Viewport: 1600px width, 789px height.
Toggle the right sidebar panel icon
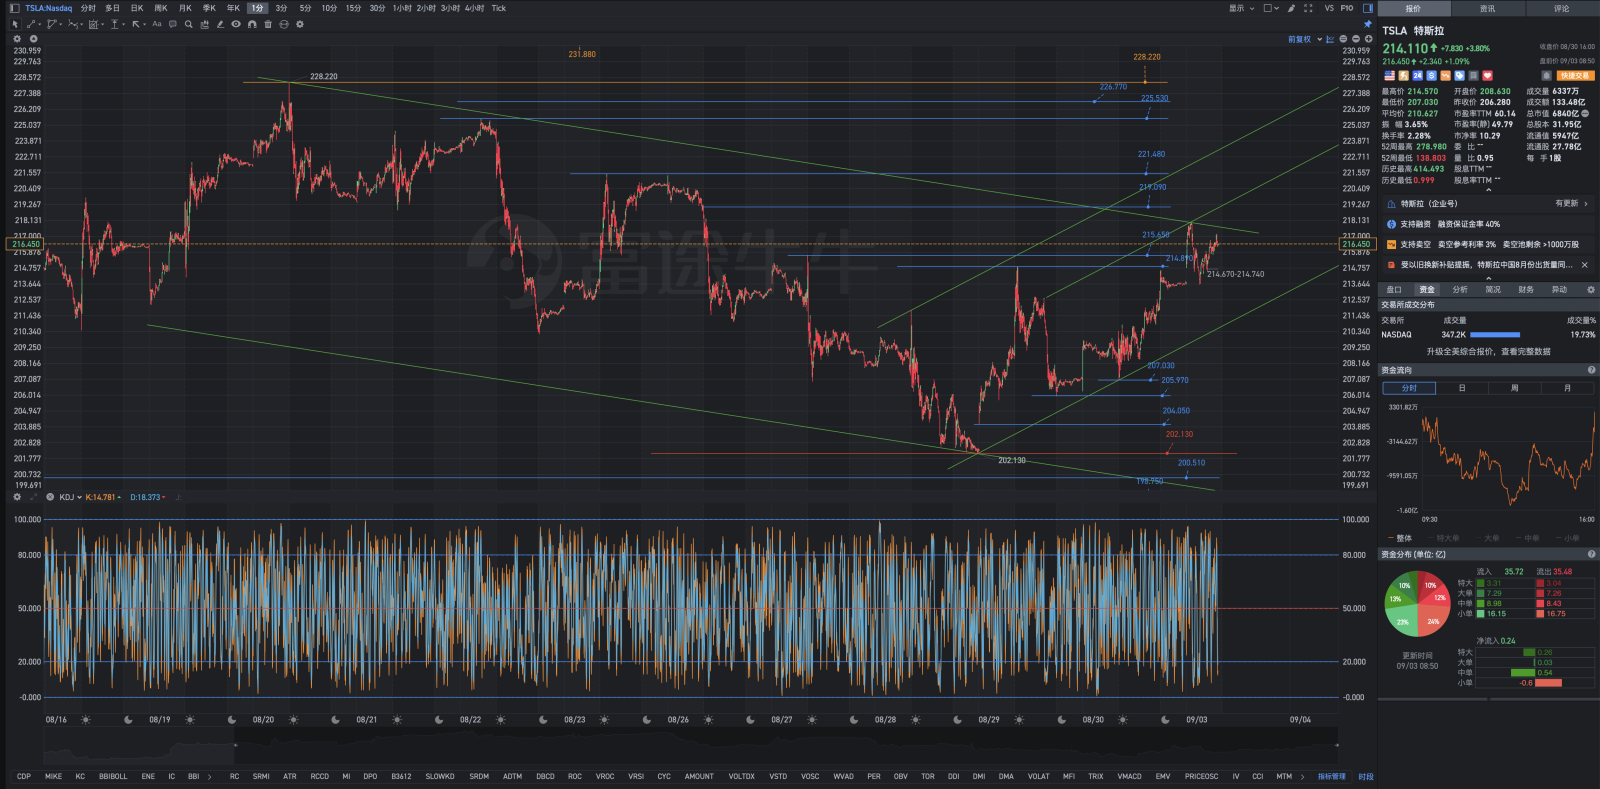[1368, 8]
